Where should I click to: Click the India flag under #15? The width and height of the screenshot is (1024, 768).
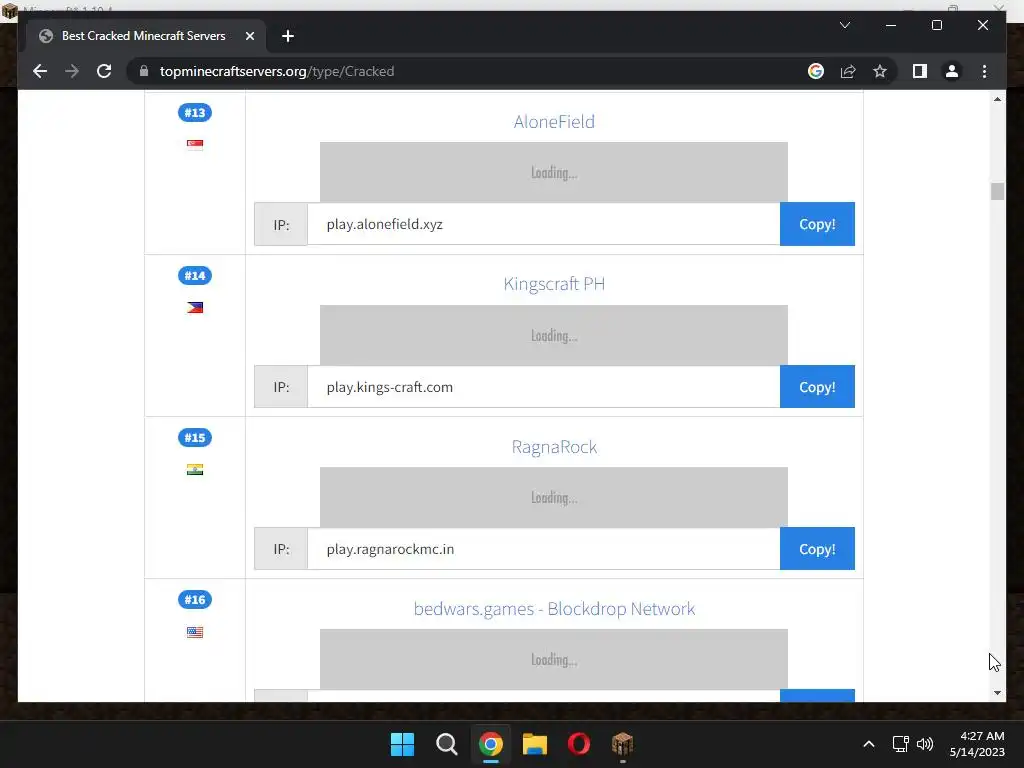click(x=195, y=470)
